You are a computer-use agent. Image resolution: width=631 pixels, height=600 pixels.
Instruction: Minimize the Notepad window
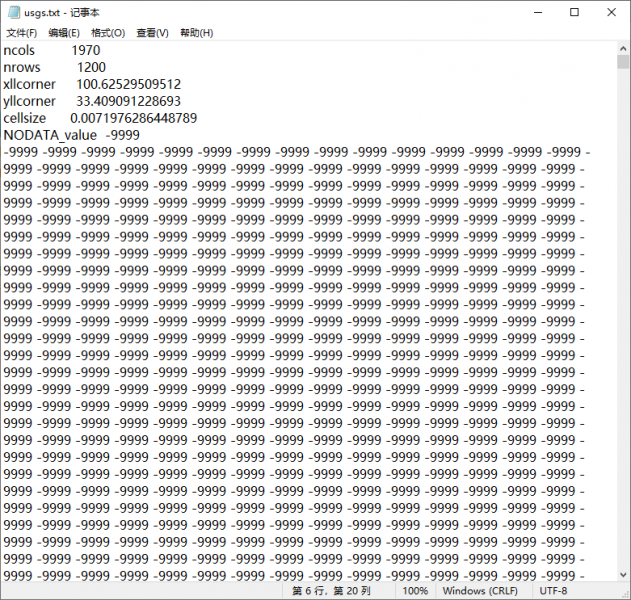coord(532,12)
